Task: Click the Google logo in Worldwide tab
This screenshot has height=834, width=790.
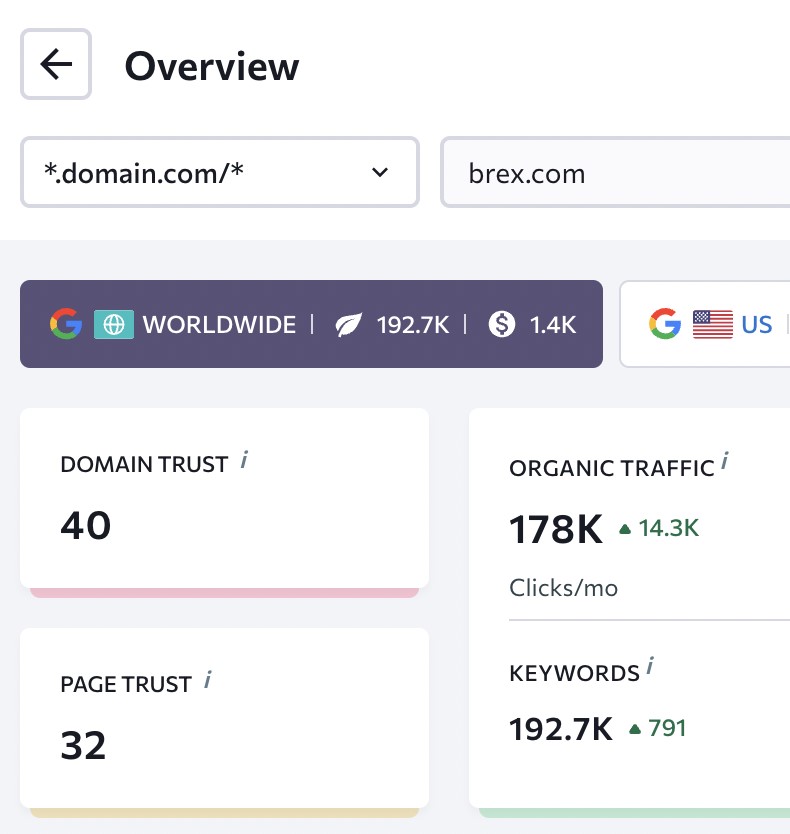Action: click(66, 324)
